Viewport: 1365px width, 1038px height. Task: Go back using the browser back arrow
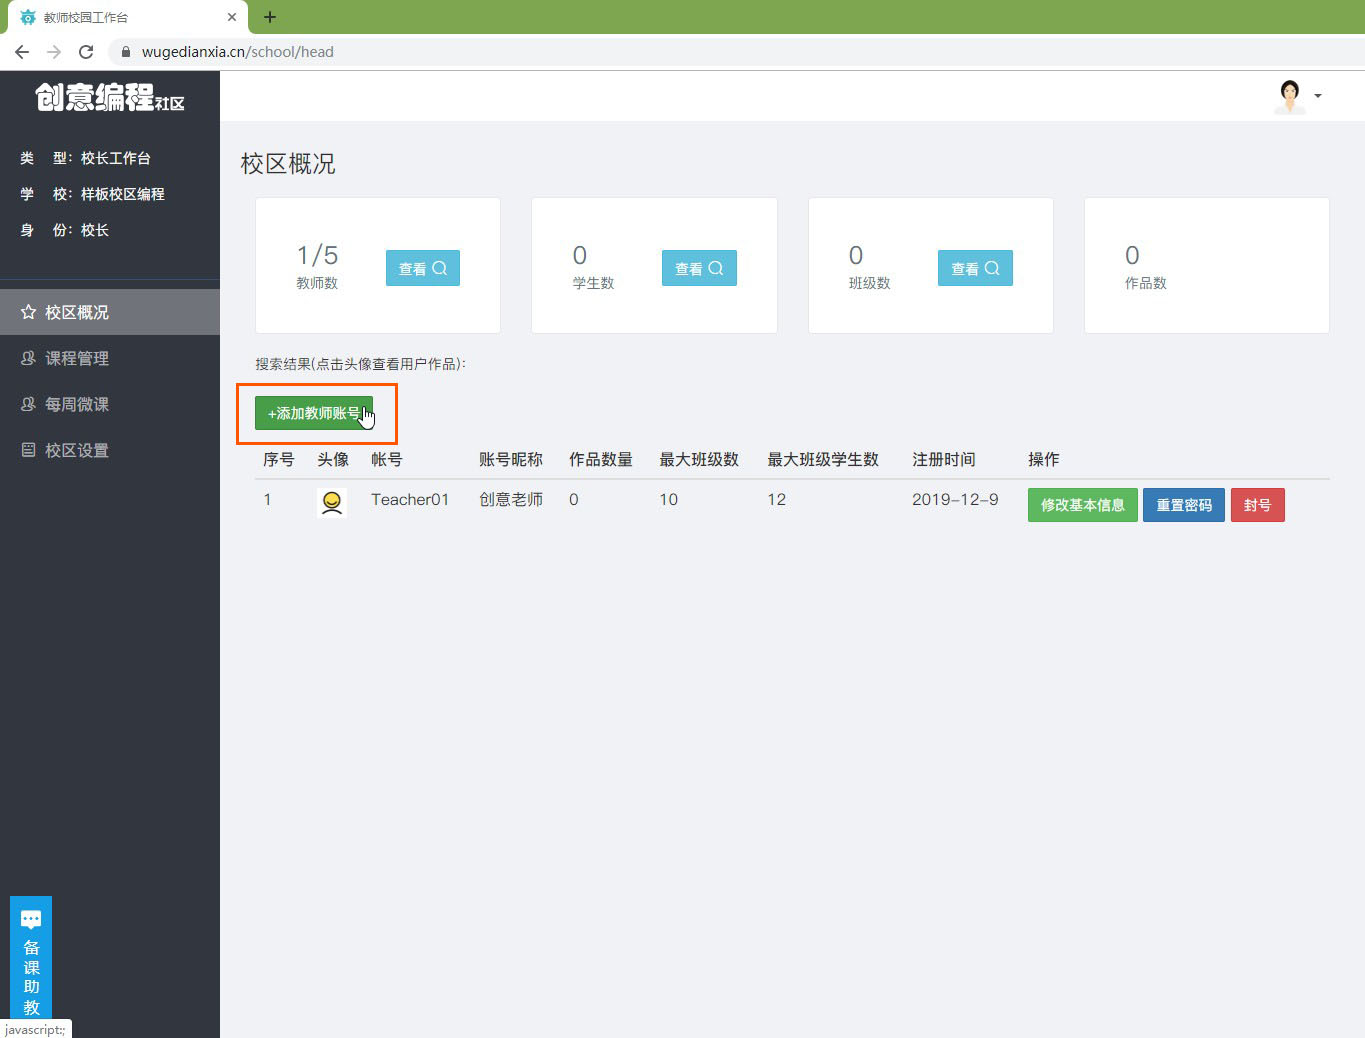[22, 52]
